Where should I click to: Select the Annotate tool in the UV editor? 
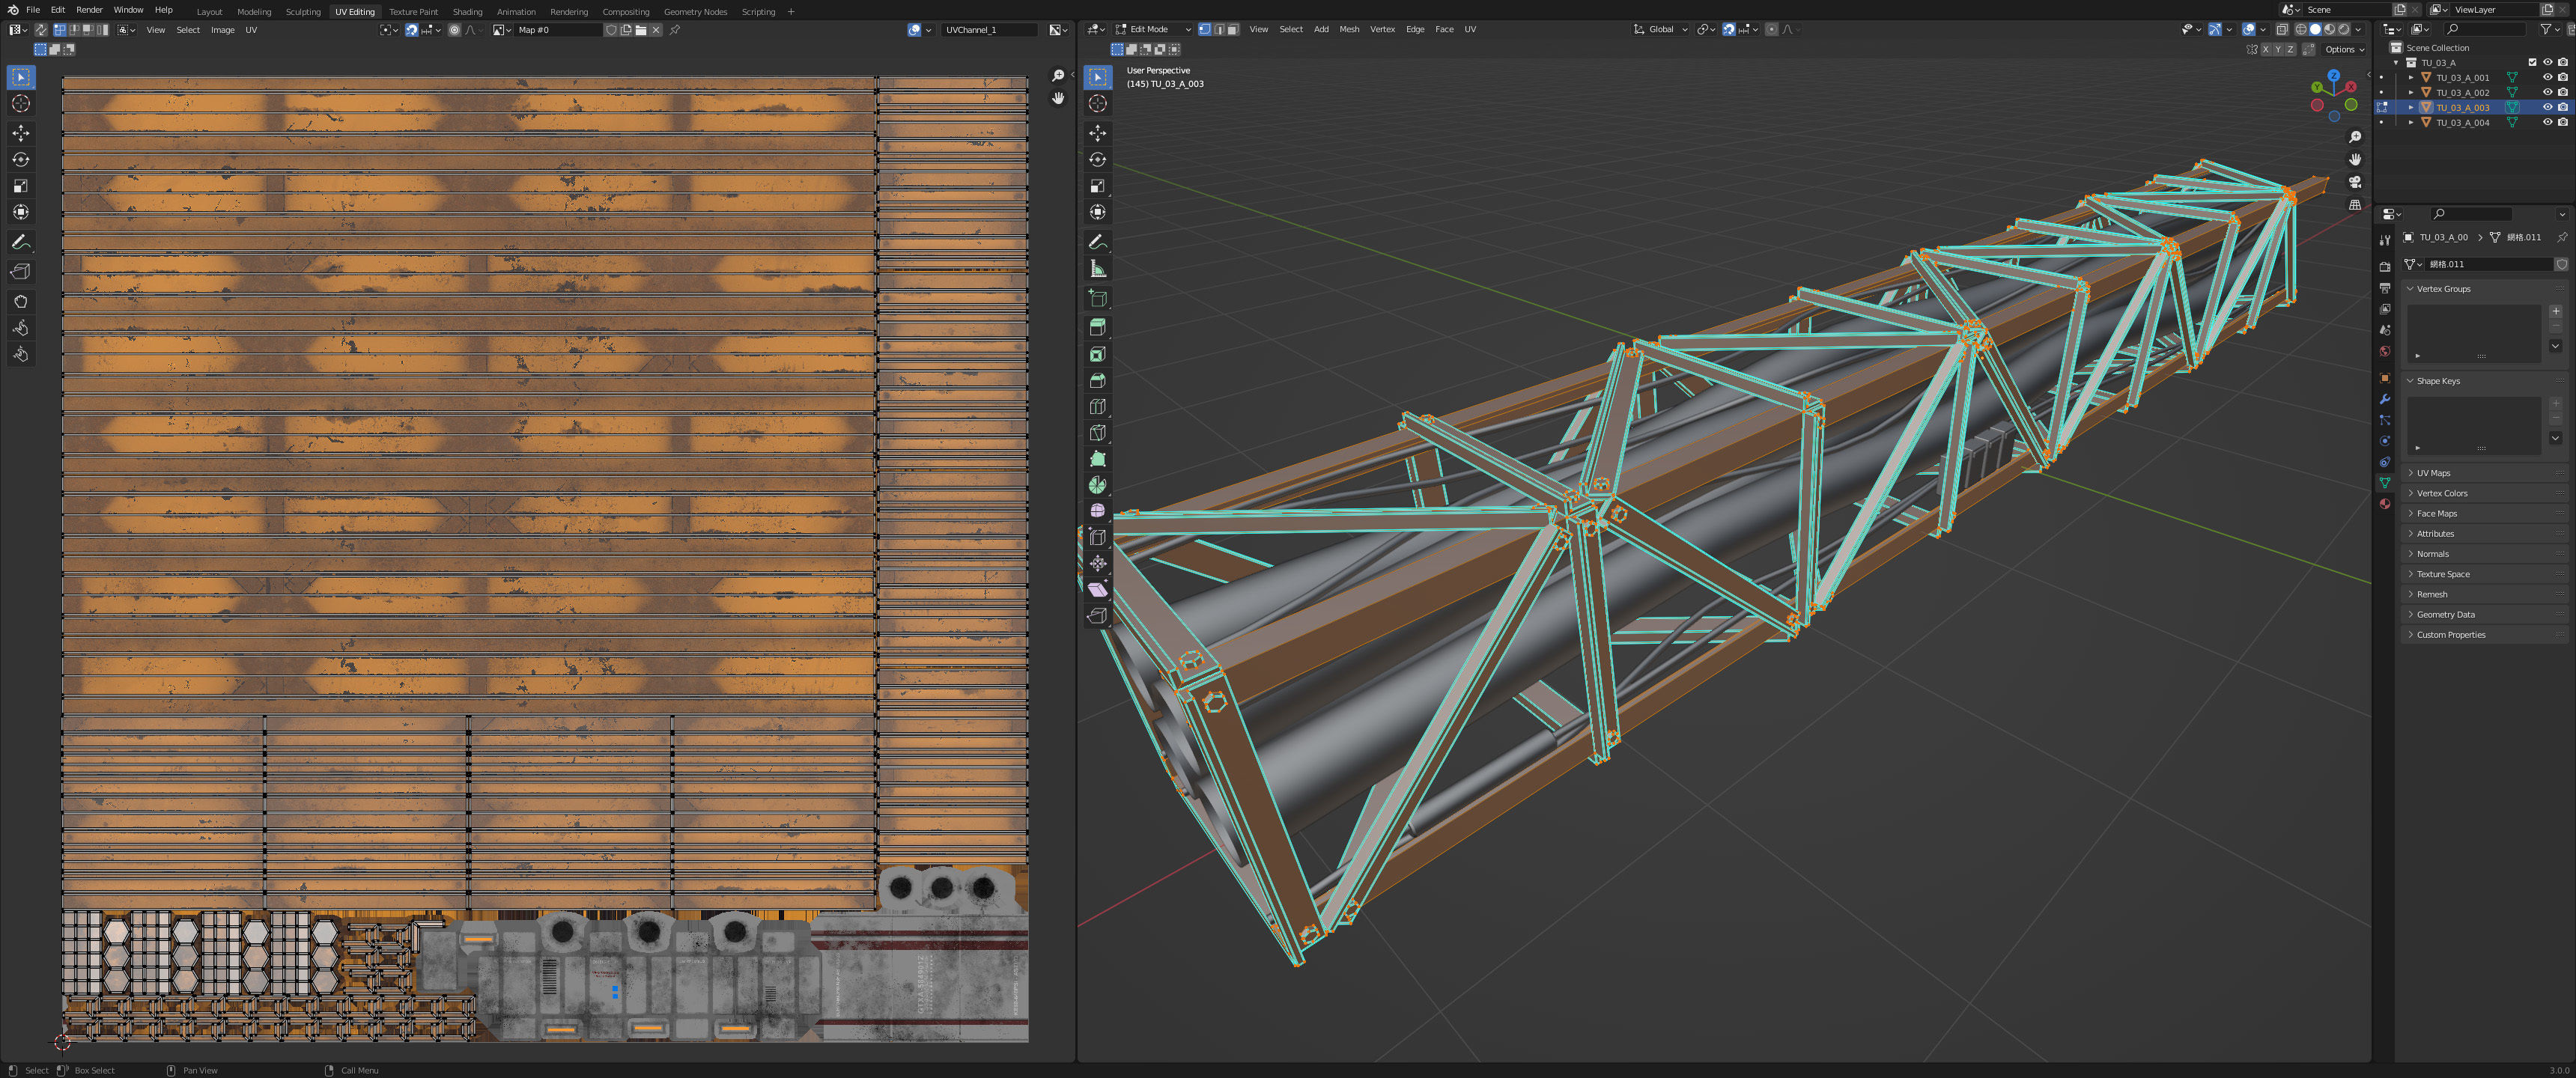21,242
